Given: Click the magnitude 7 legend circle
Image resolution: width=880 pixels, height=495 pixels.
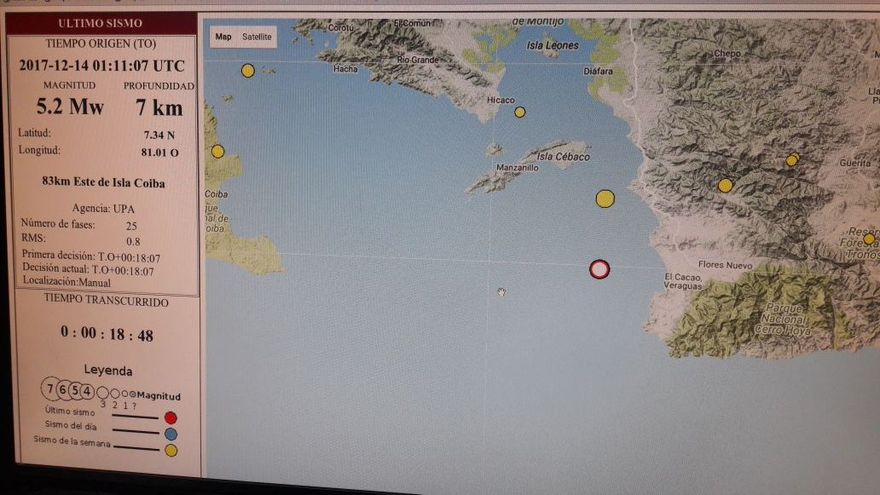Looking at the screenshot, I should 50,390.
